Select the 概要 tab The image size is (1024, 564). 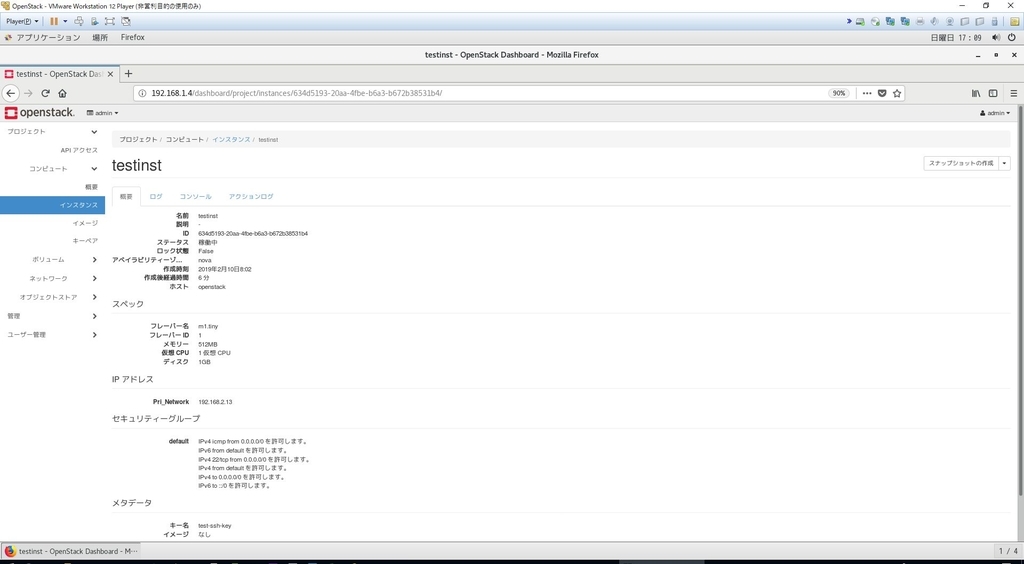pyautogui.click(x=126, y=196)
